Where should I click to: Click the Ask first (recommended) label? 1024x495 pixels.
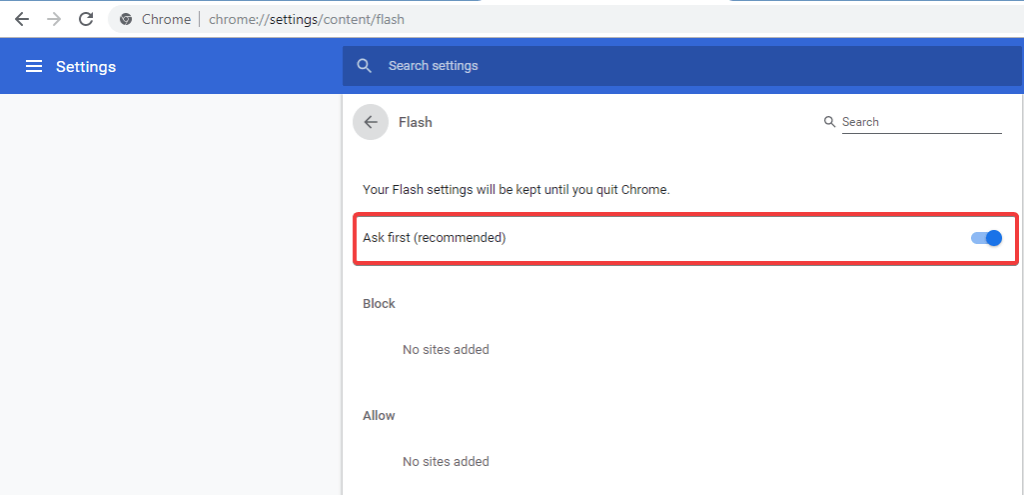click(x=434, y=238)
